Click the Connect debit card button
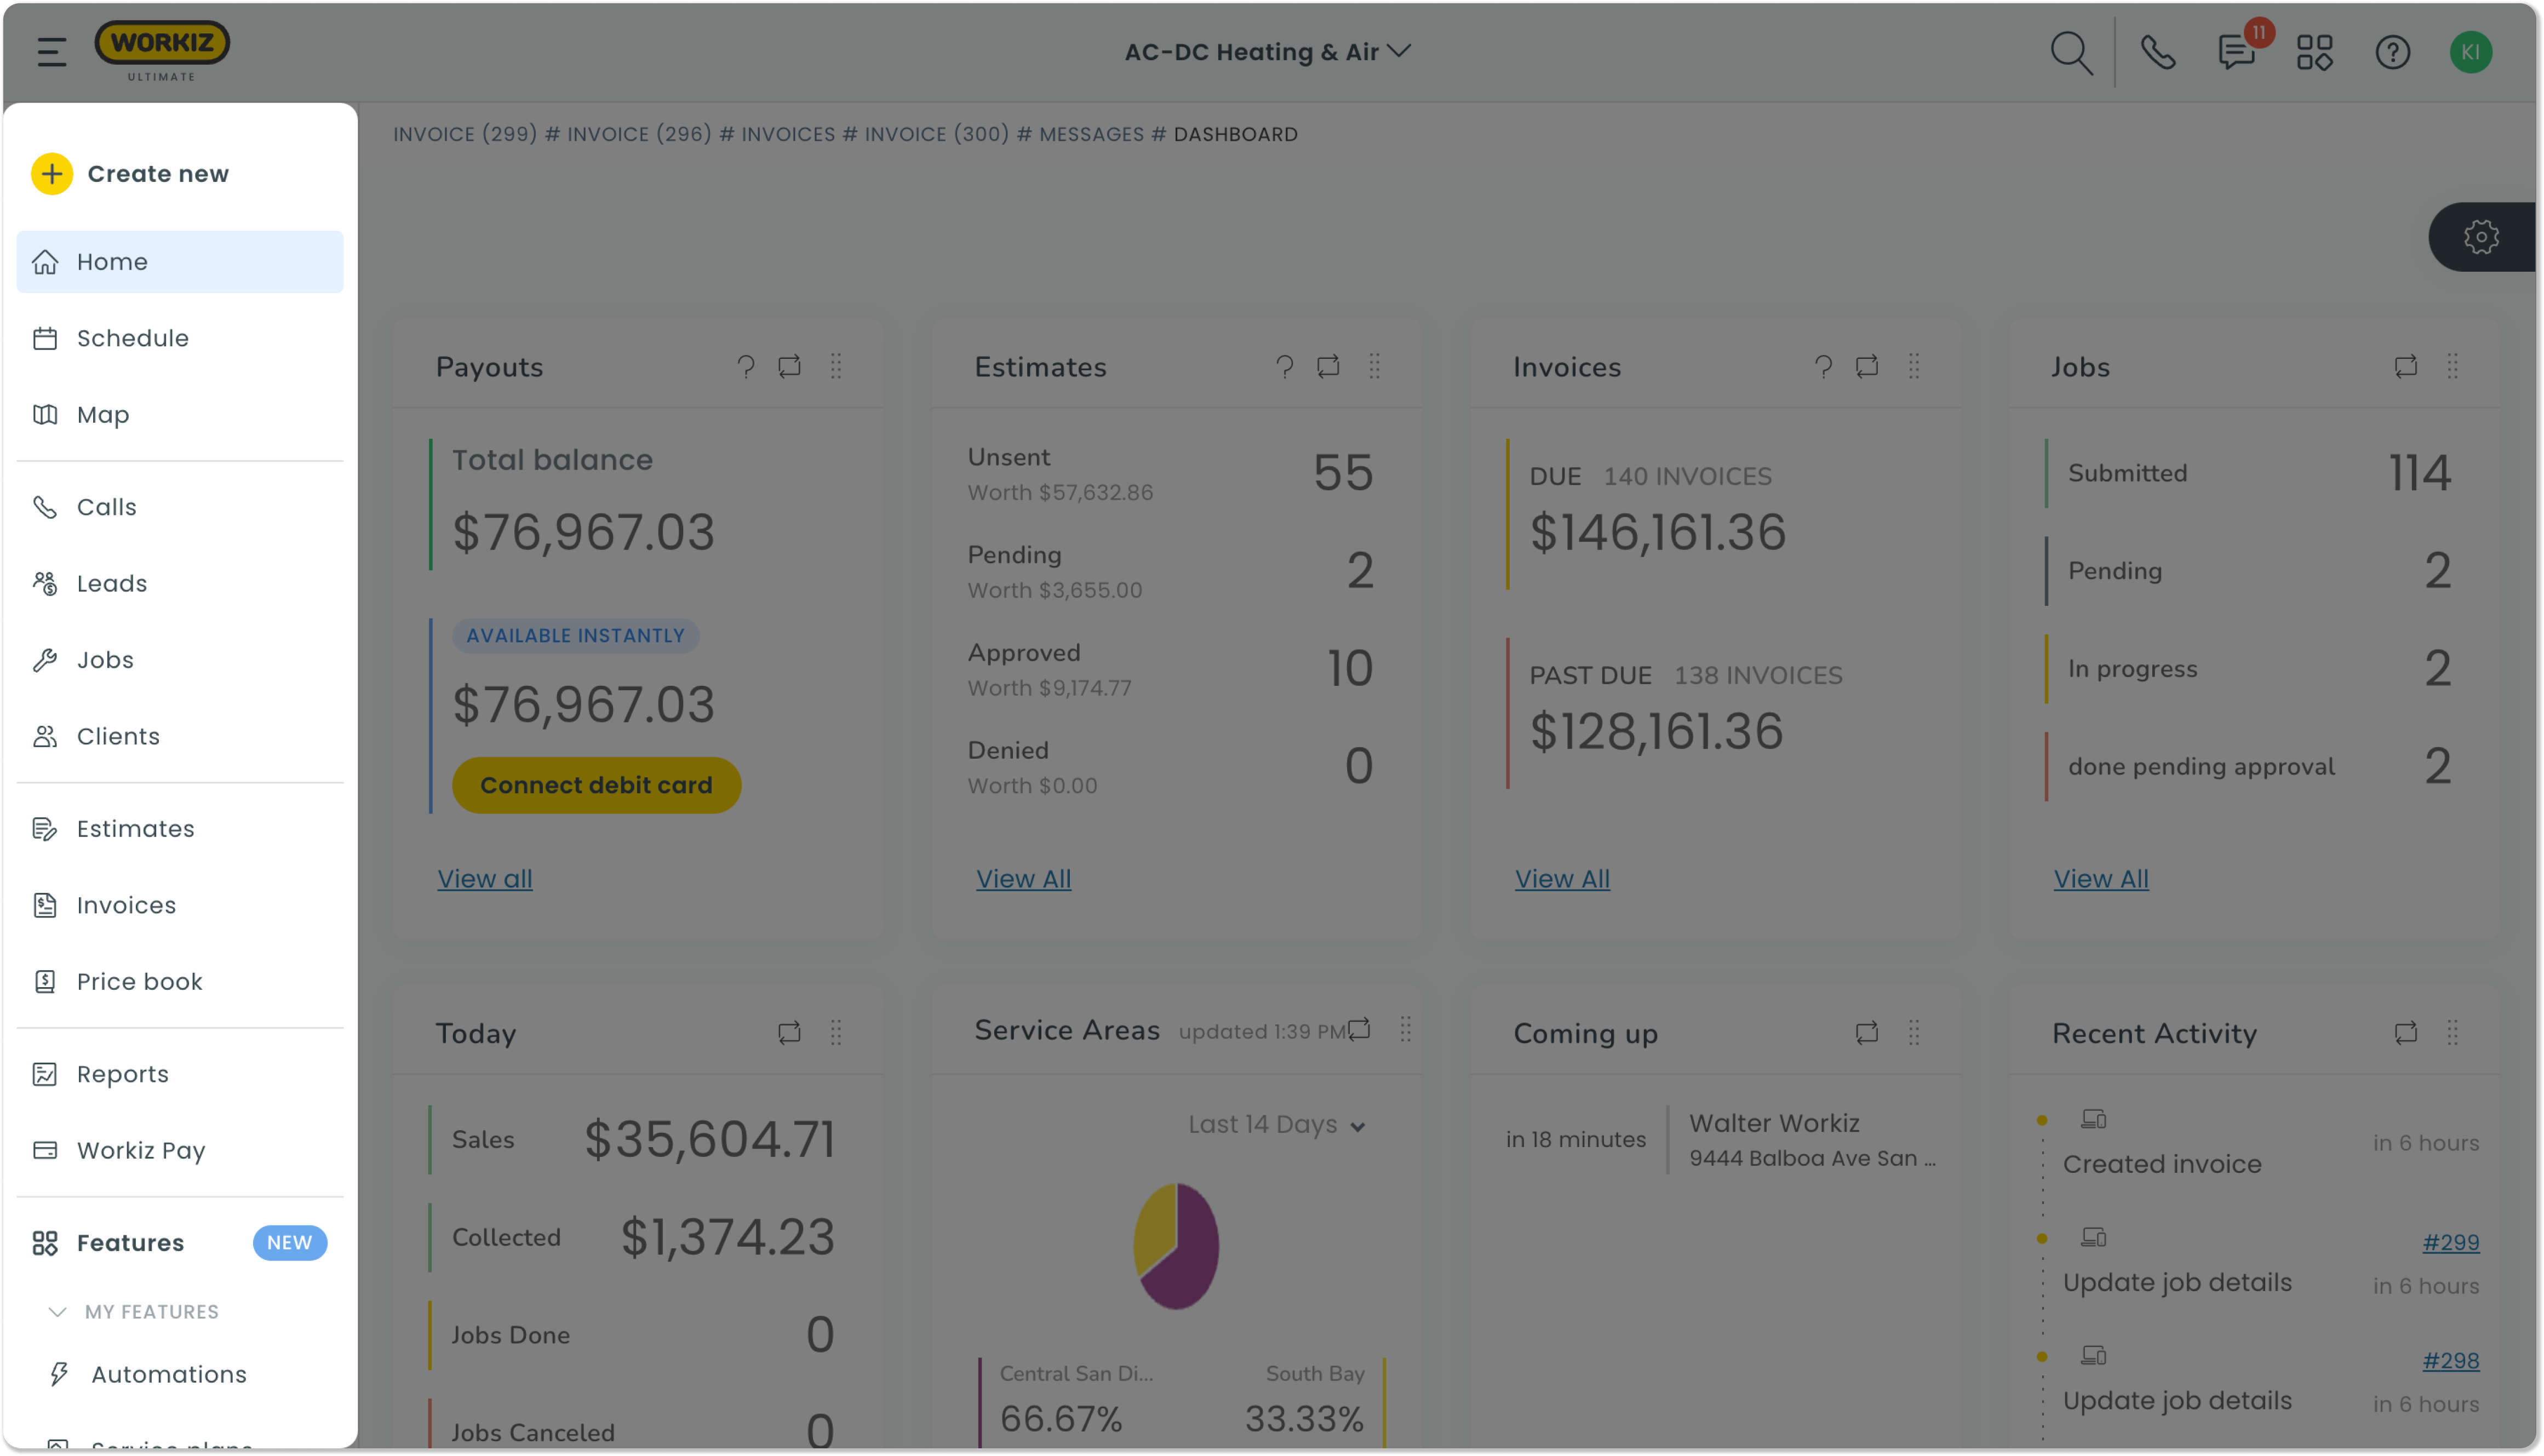The height and width of the screenshot is (1456, 2544). click(x=596, y=785)
